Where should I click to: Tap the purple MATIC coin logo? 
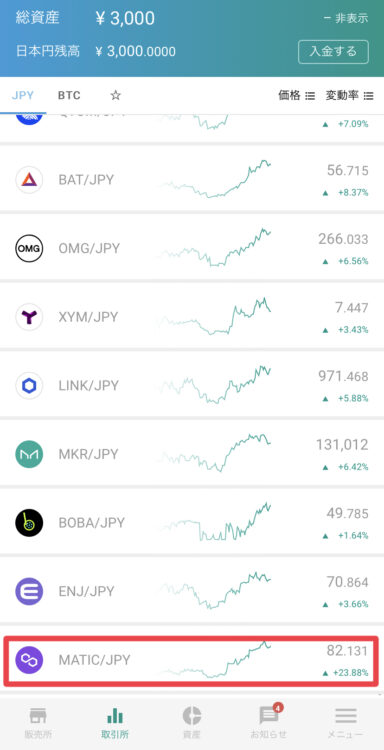[29, 660]
